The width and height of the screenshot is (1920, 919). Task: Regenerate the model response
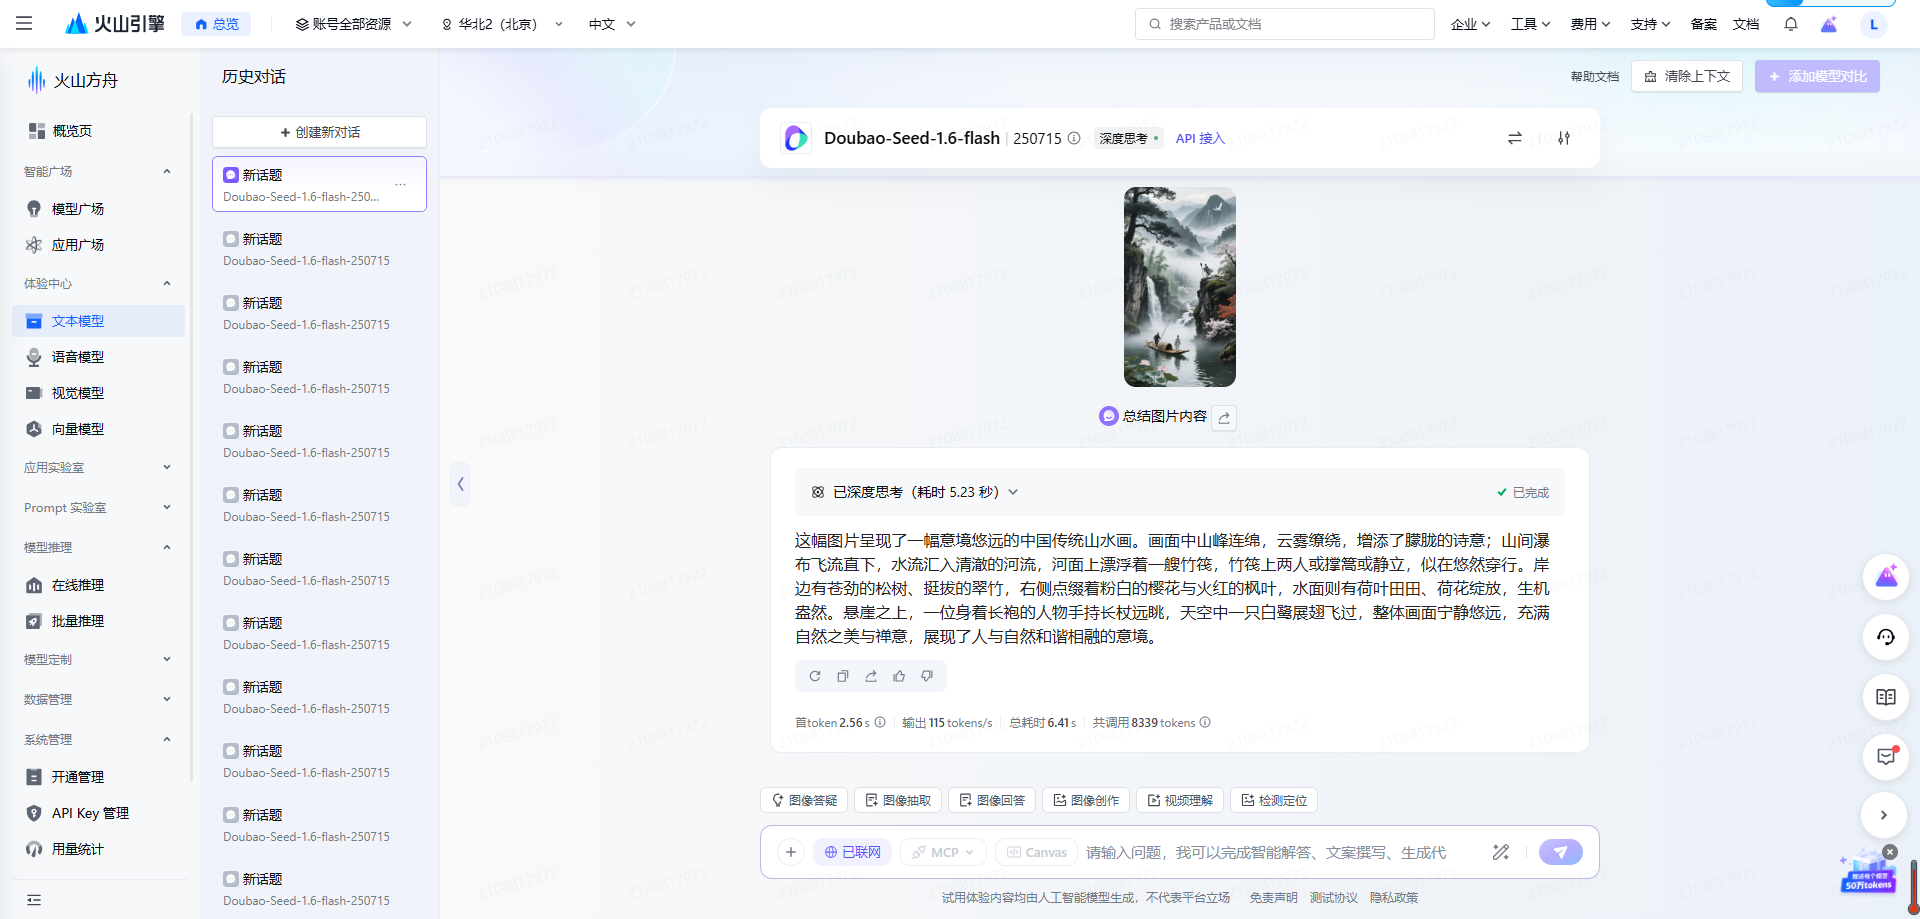tap(815, 676)
